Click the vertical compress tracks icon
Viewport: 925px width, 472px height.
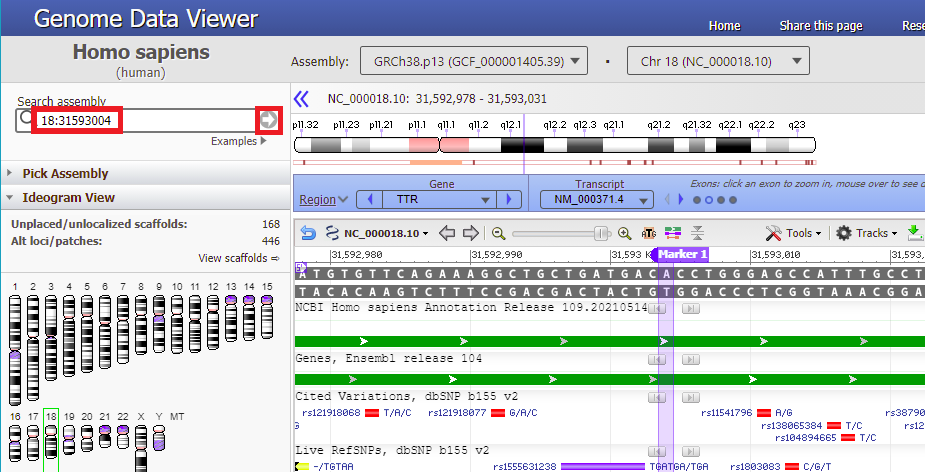[697, 233]
